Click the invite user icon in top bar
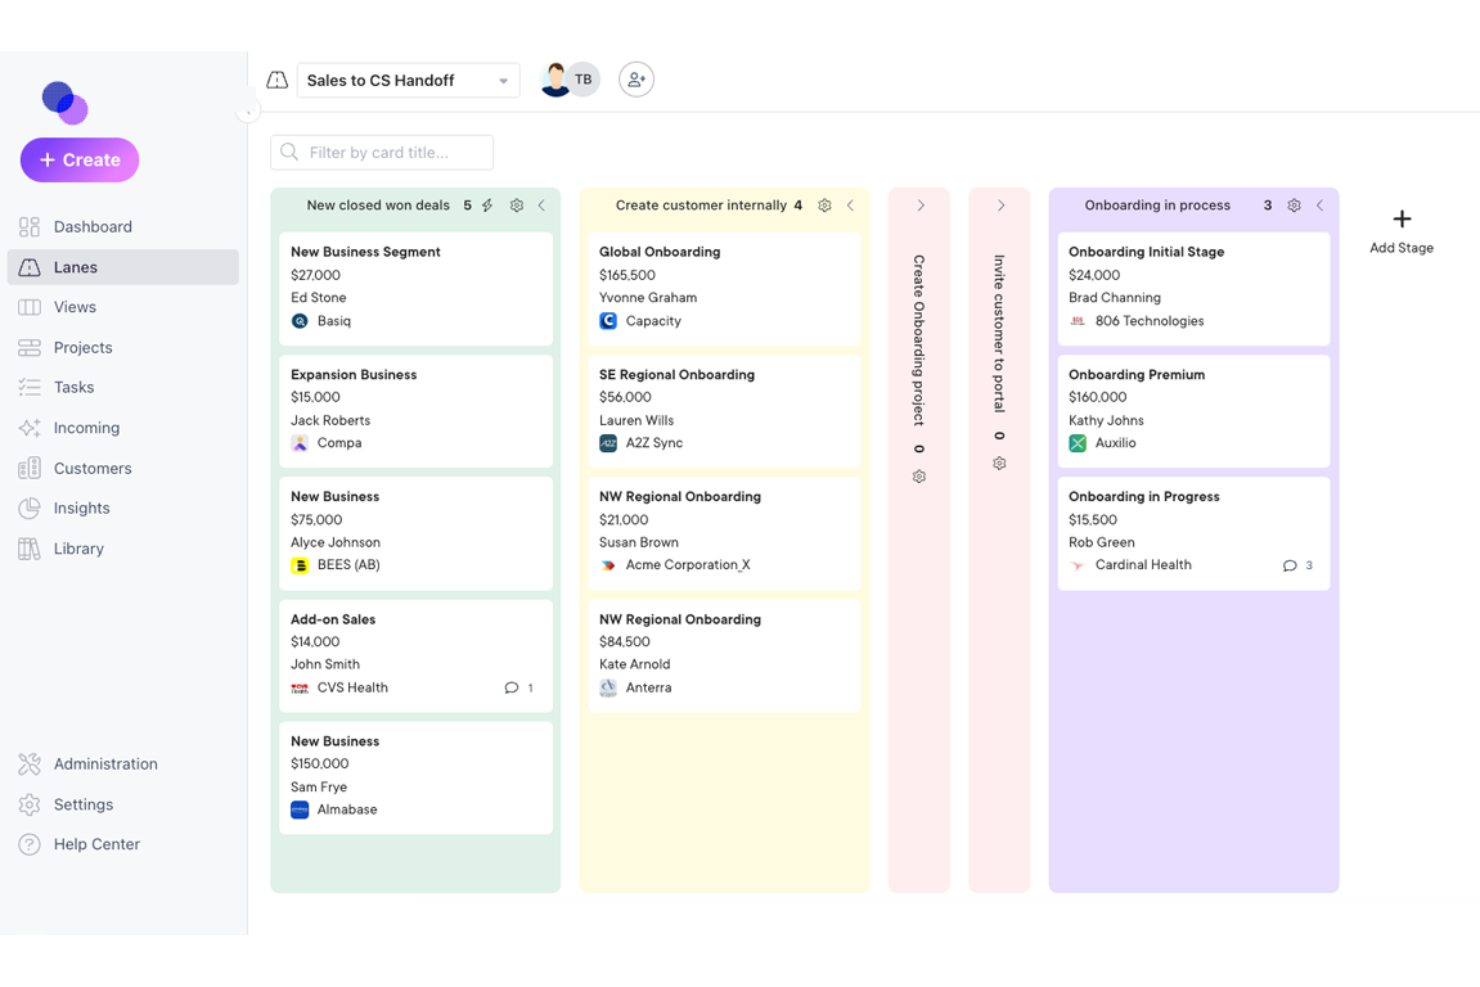This screenshot has height=987, width=1480. (x=636, y=79)
